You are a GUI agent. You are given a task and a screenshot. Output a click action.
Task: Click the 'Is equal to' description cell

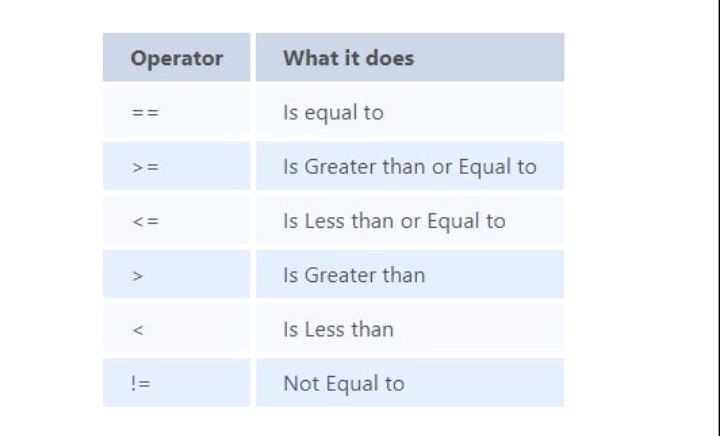click(333, 112)
